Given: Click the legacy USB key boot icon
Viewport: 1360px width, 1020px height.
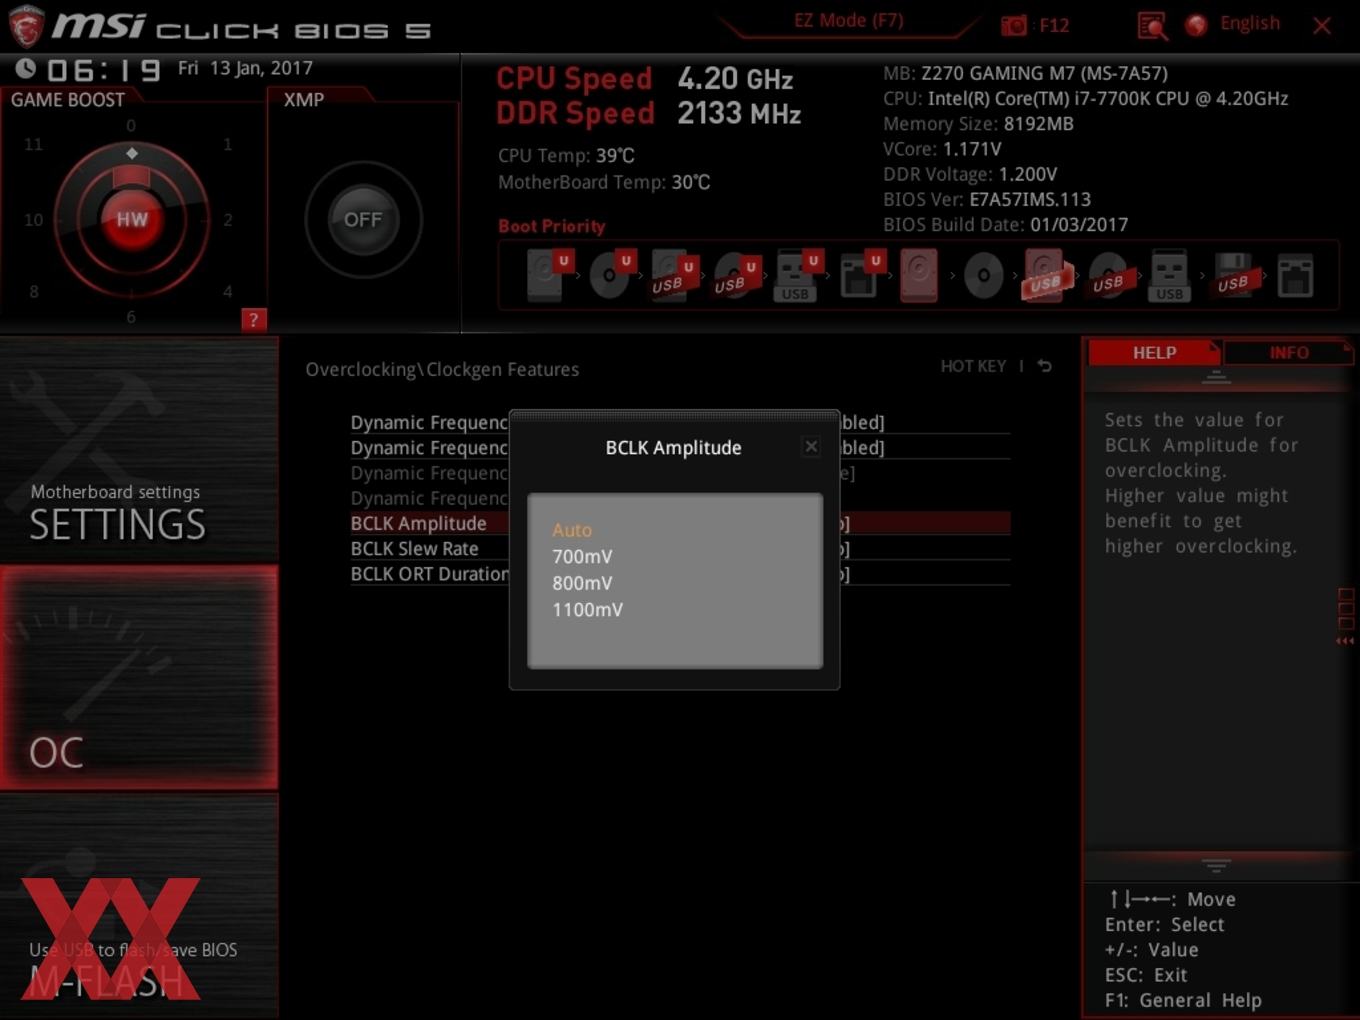Looking at the screenshot, I should [x=1169, y=275].
